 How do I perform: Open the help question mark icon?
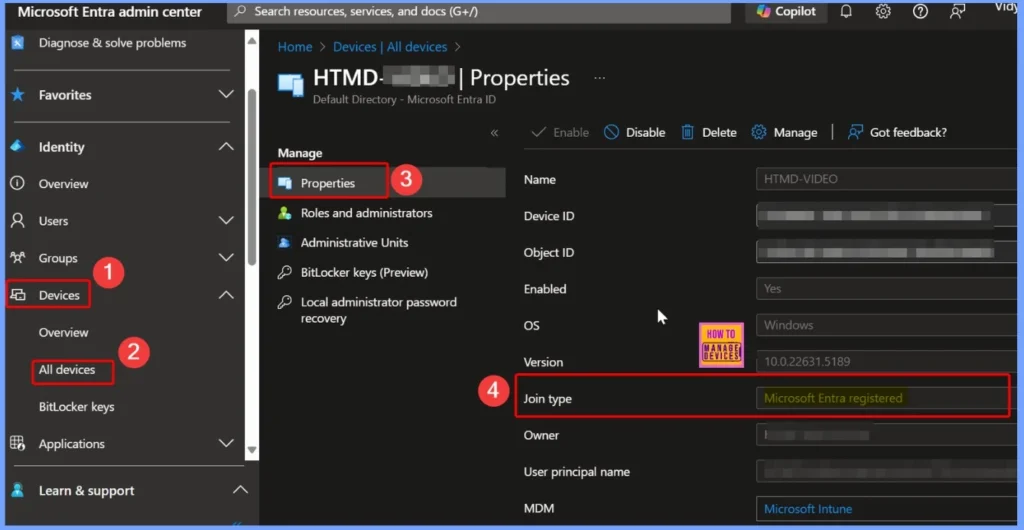pos(920,12)
